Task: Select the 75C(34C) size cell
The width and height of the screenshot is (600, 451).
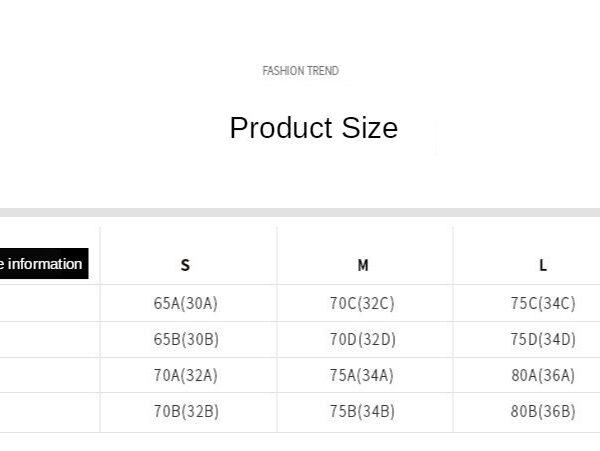Action: tap(543, 303)
